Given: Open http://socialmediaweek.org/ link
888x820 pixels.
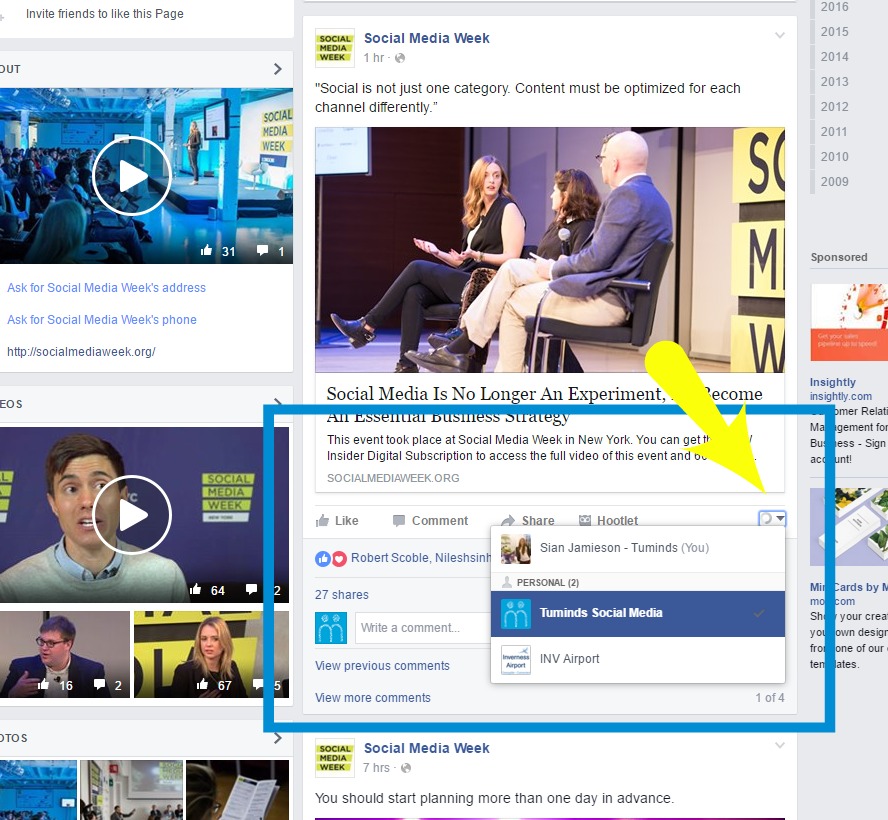Looking at the screenshot, I should click(x=81, y=352).
